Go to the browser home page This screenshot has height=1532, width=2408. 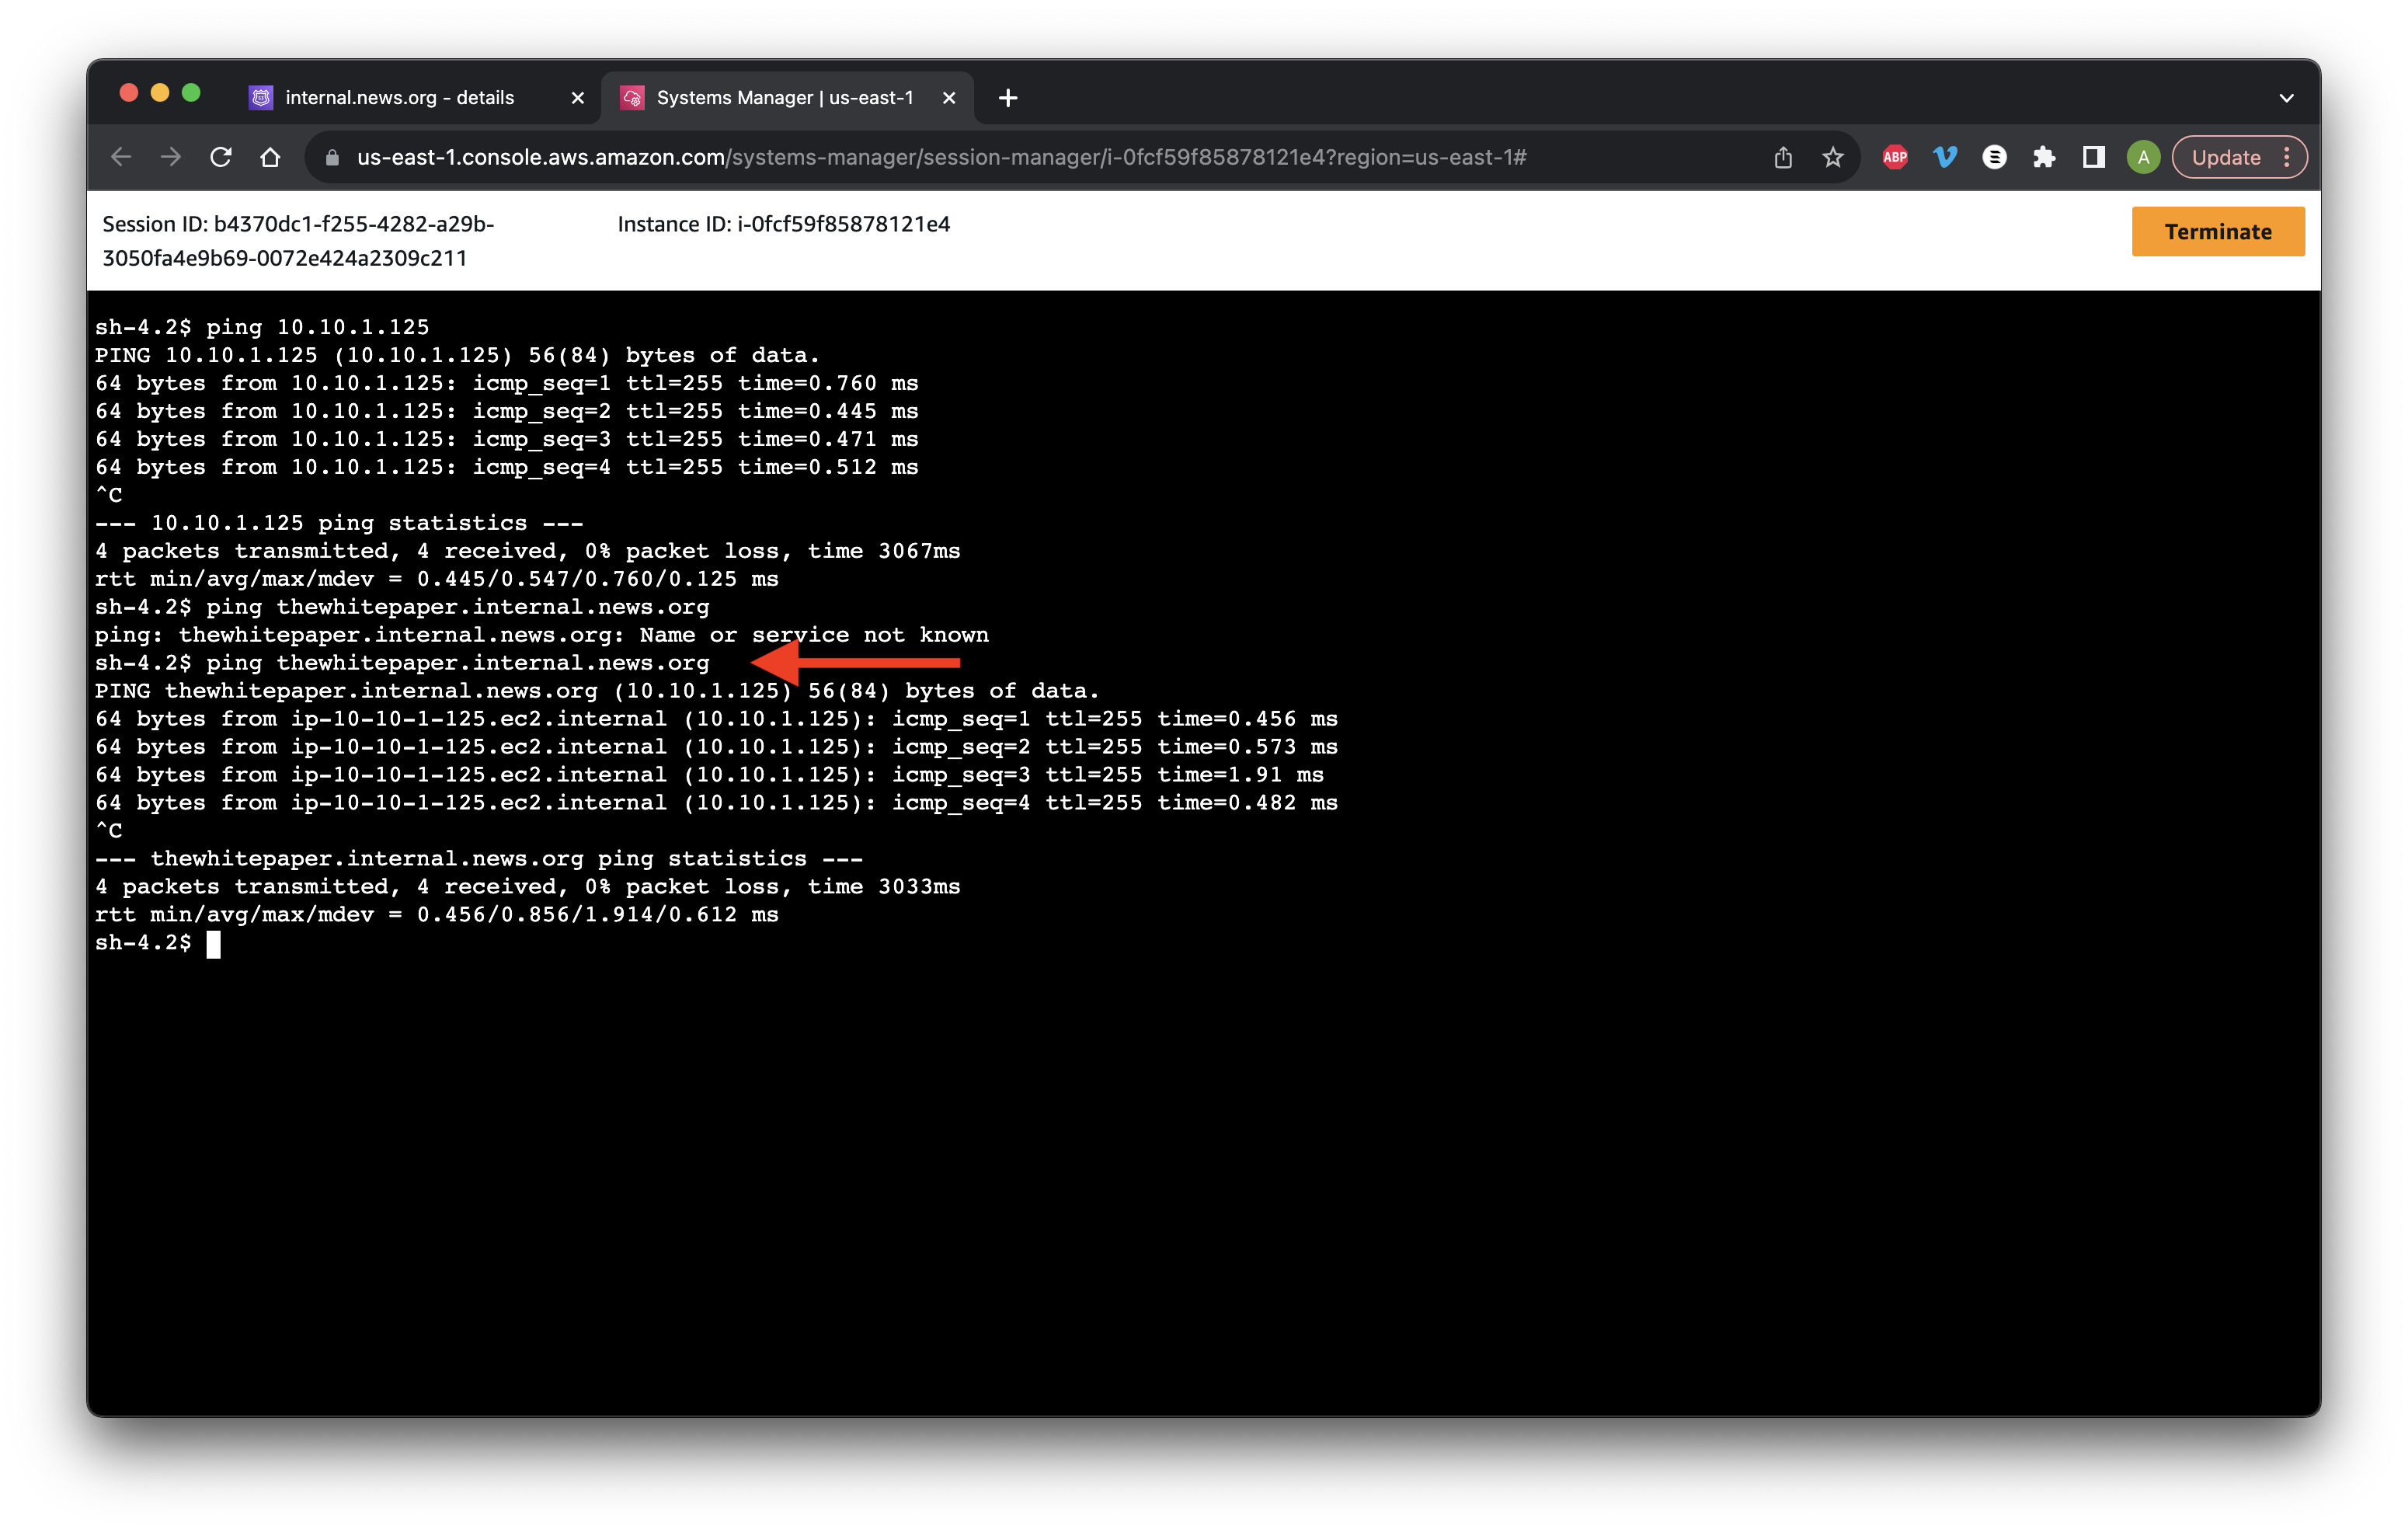coord(270,157)
